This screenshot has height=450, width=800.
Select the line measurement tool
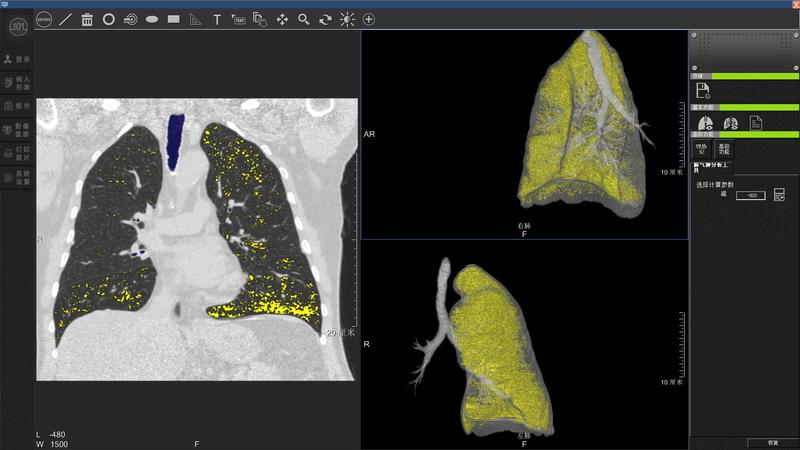click(x=65, y=20)
